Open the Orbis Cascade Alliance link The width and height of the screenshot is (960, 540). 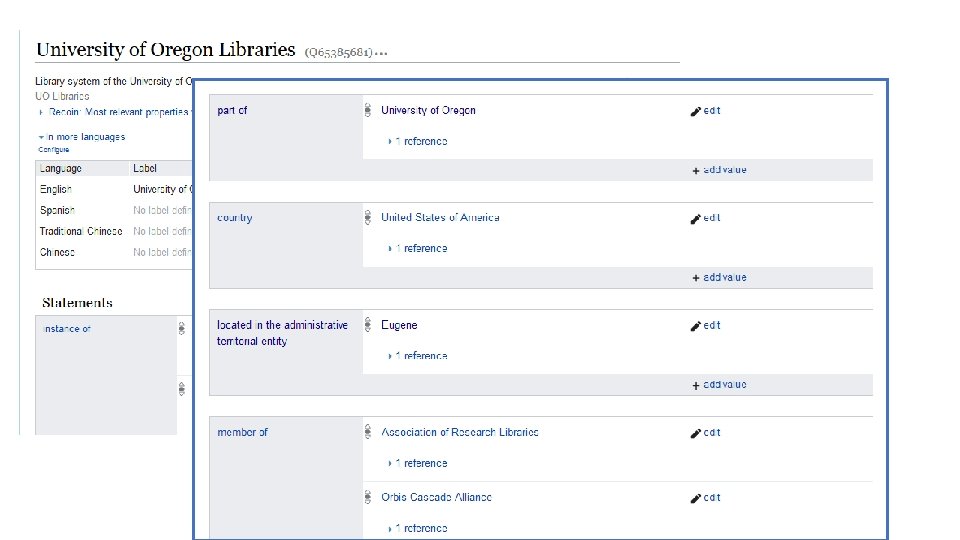click(436, 497)
